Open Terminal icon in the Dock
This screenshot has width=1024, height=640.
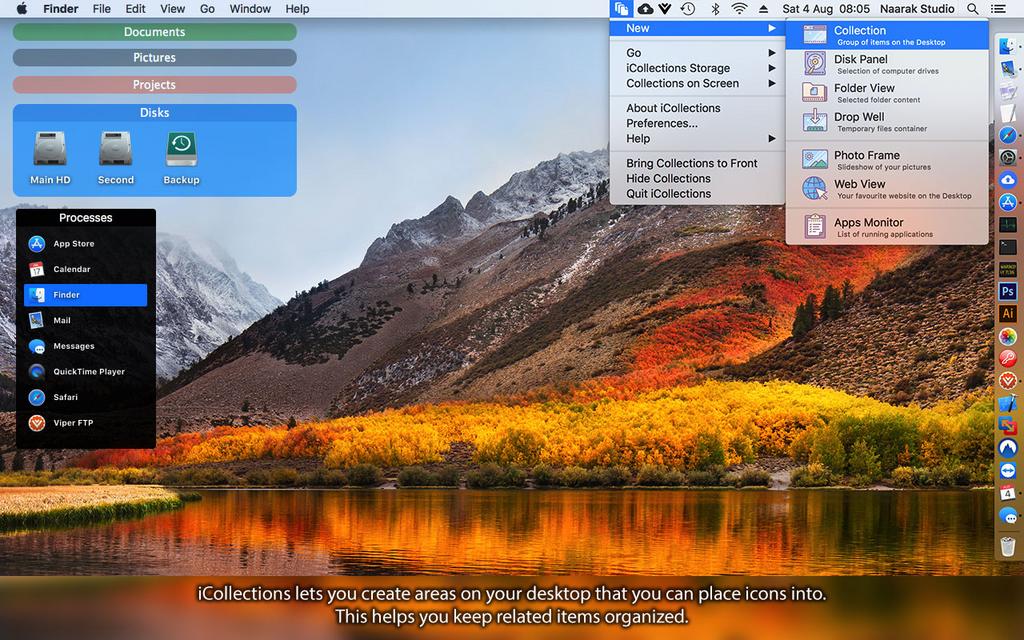[1008, 247]
